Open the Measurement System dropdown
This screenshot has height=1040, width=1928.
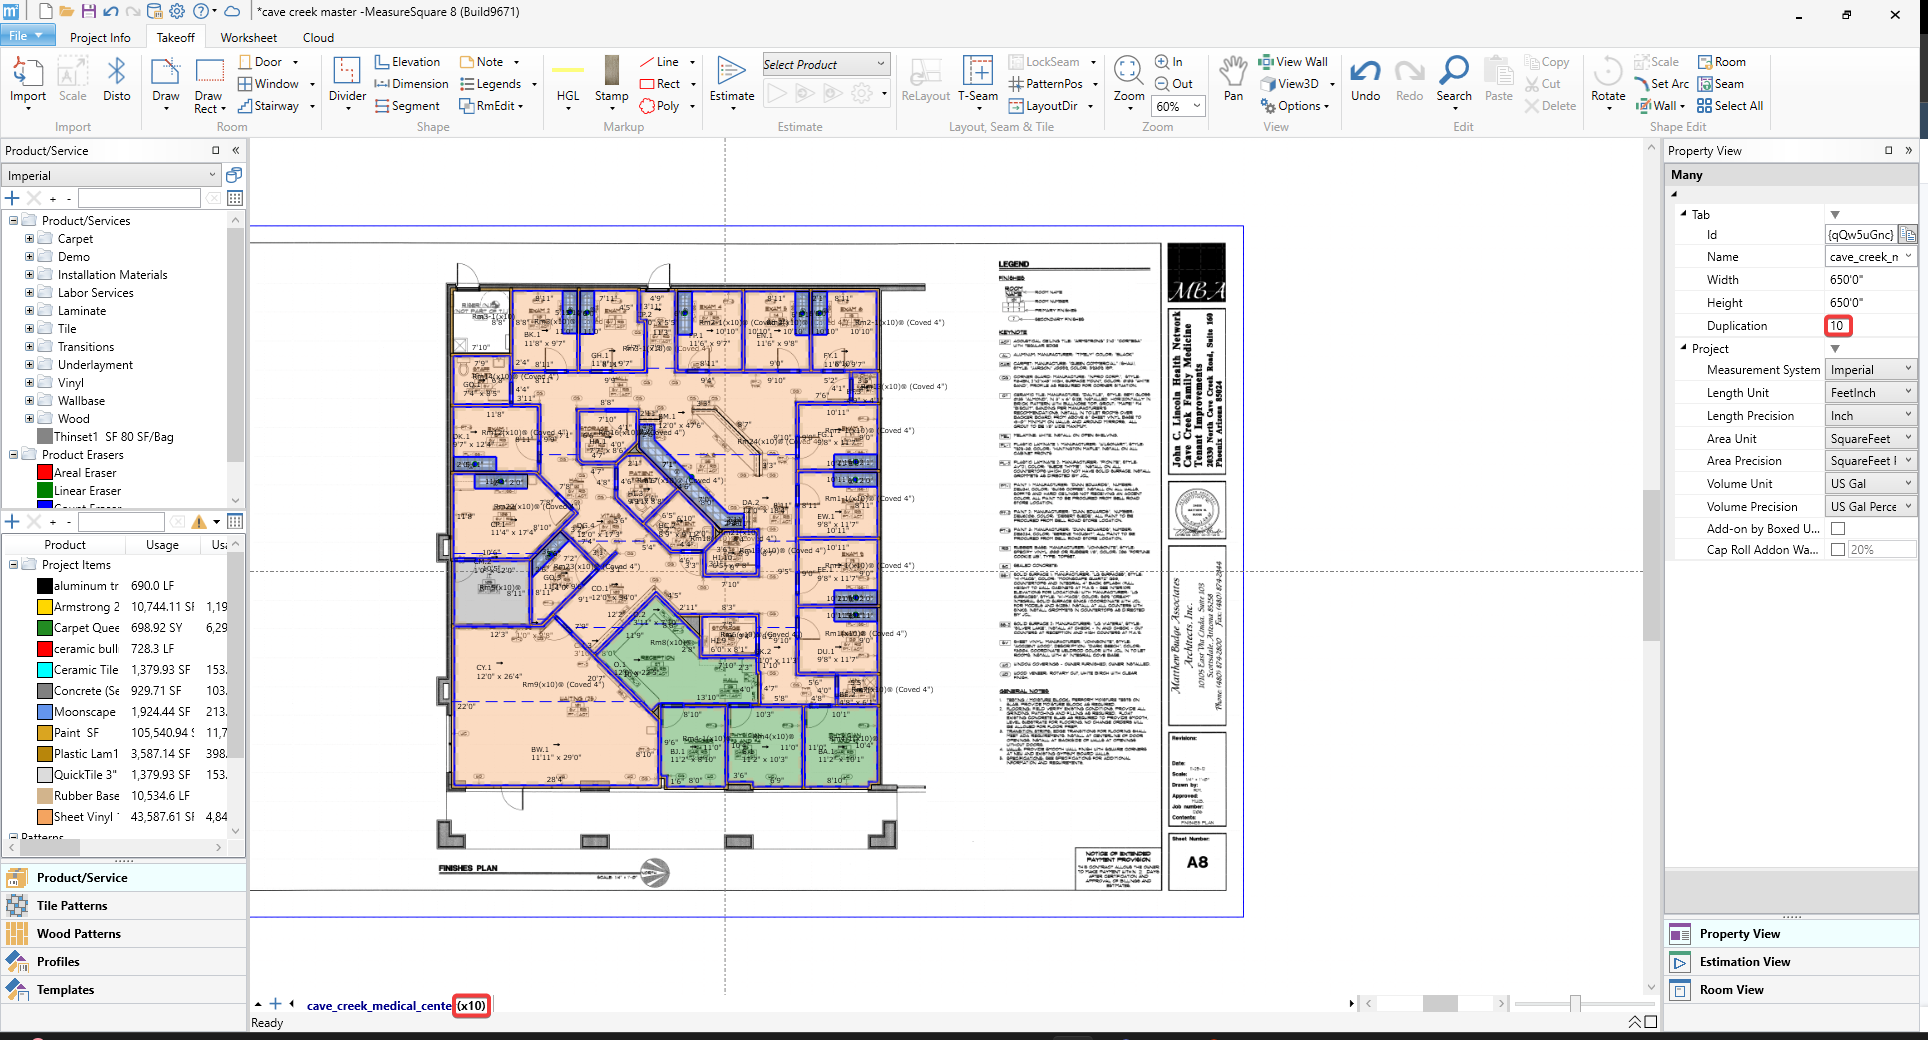(x=1871, y=370)
